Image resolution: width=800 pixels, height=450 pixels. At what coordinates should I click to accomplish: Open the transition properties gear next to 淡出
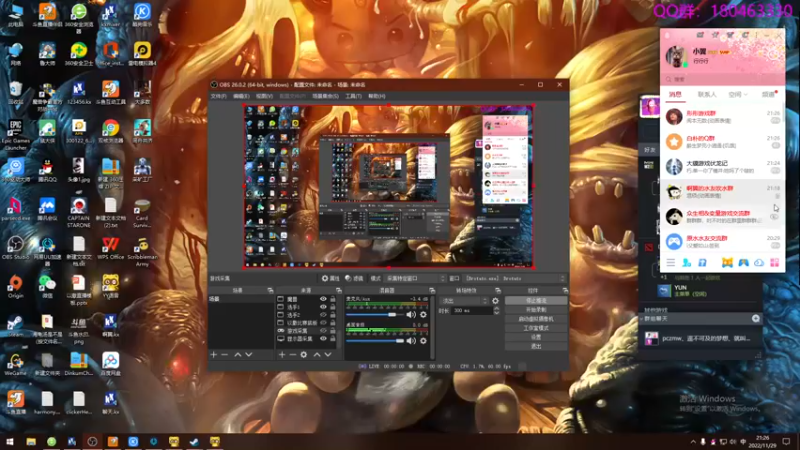495,301
